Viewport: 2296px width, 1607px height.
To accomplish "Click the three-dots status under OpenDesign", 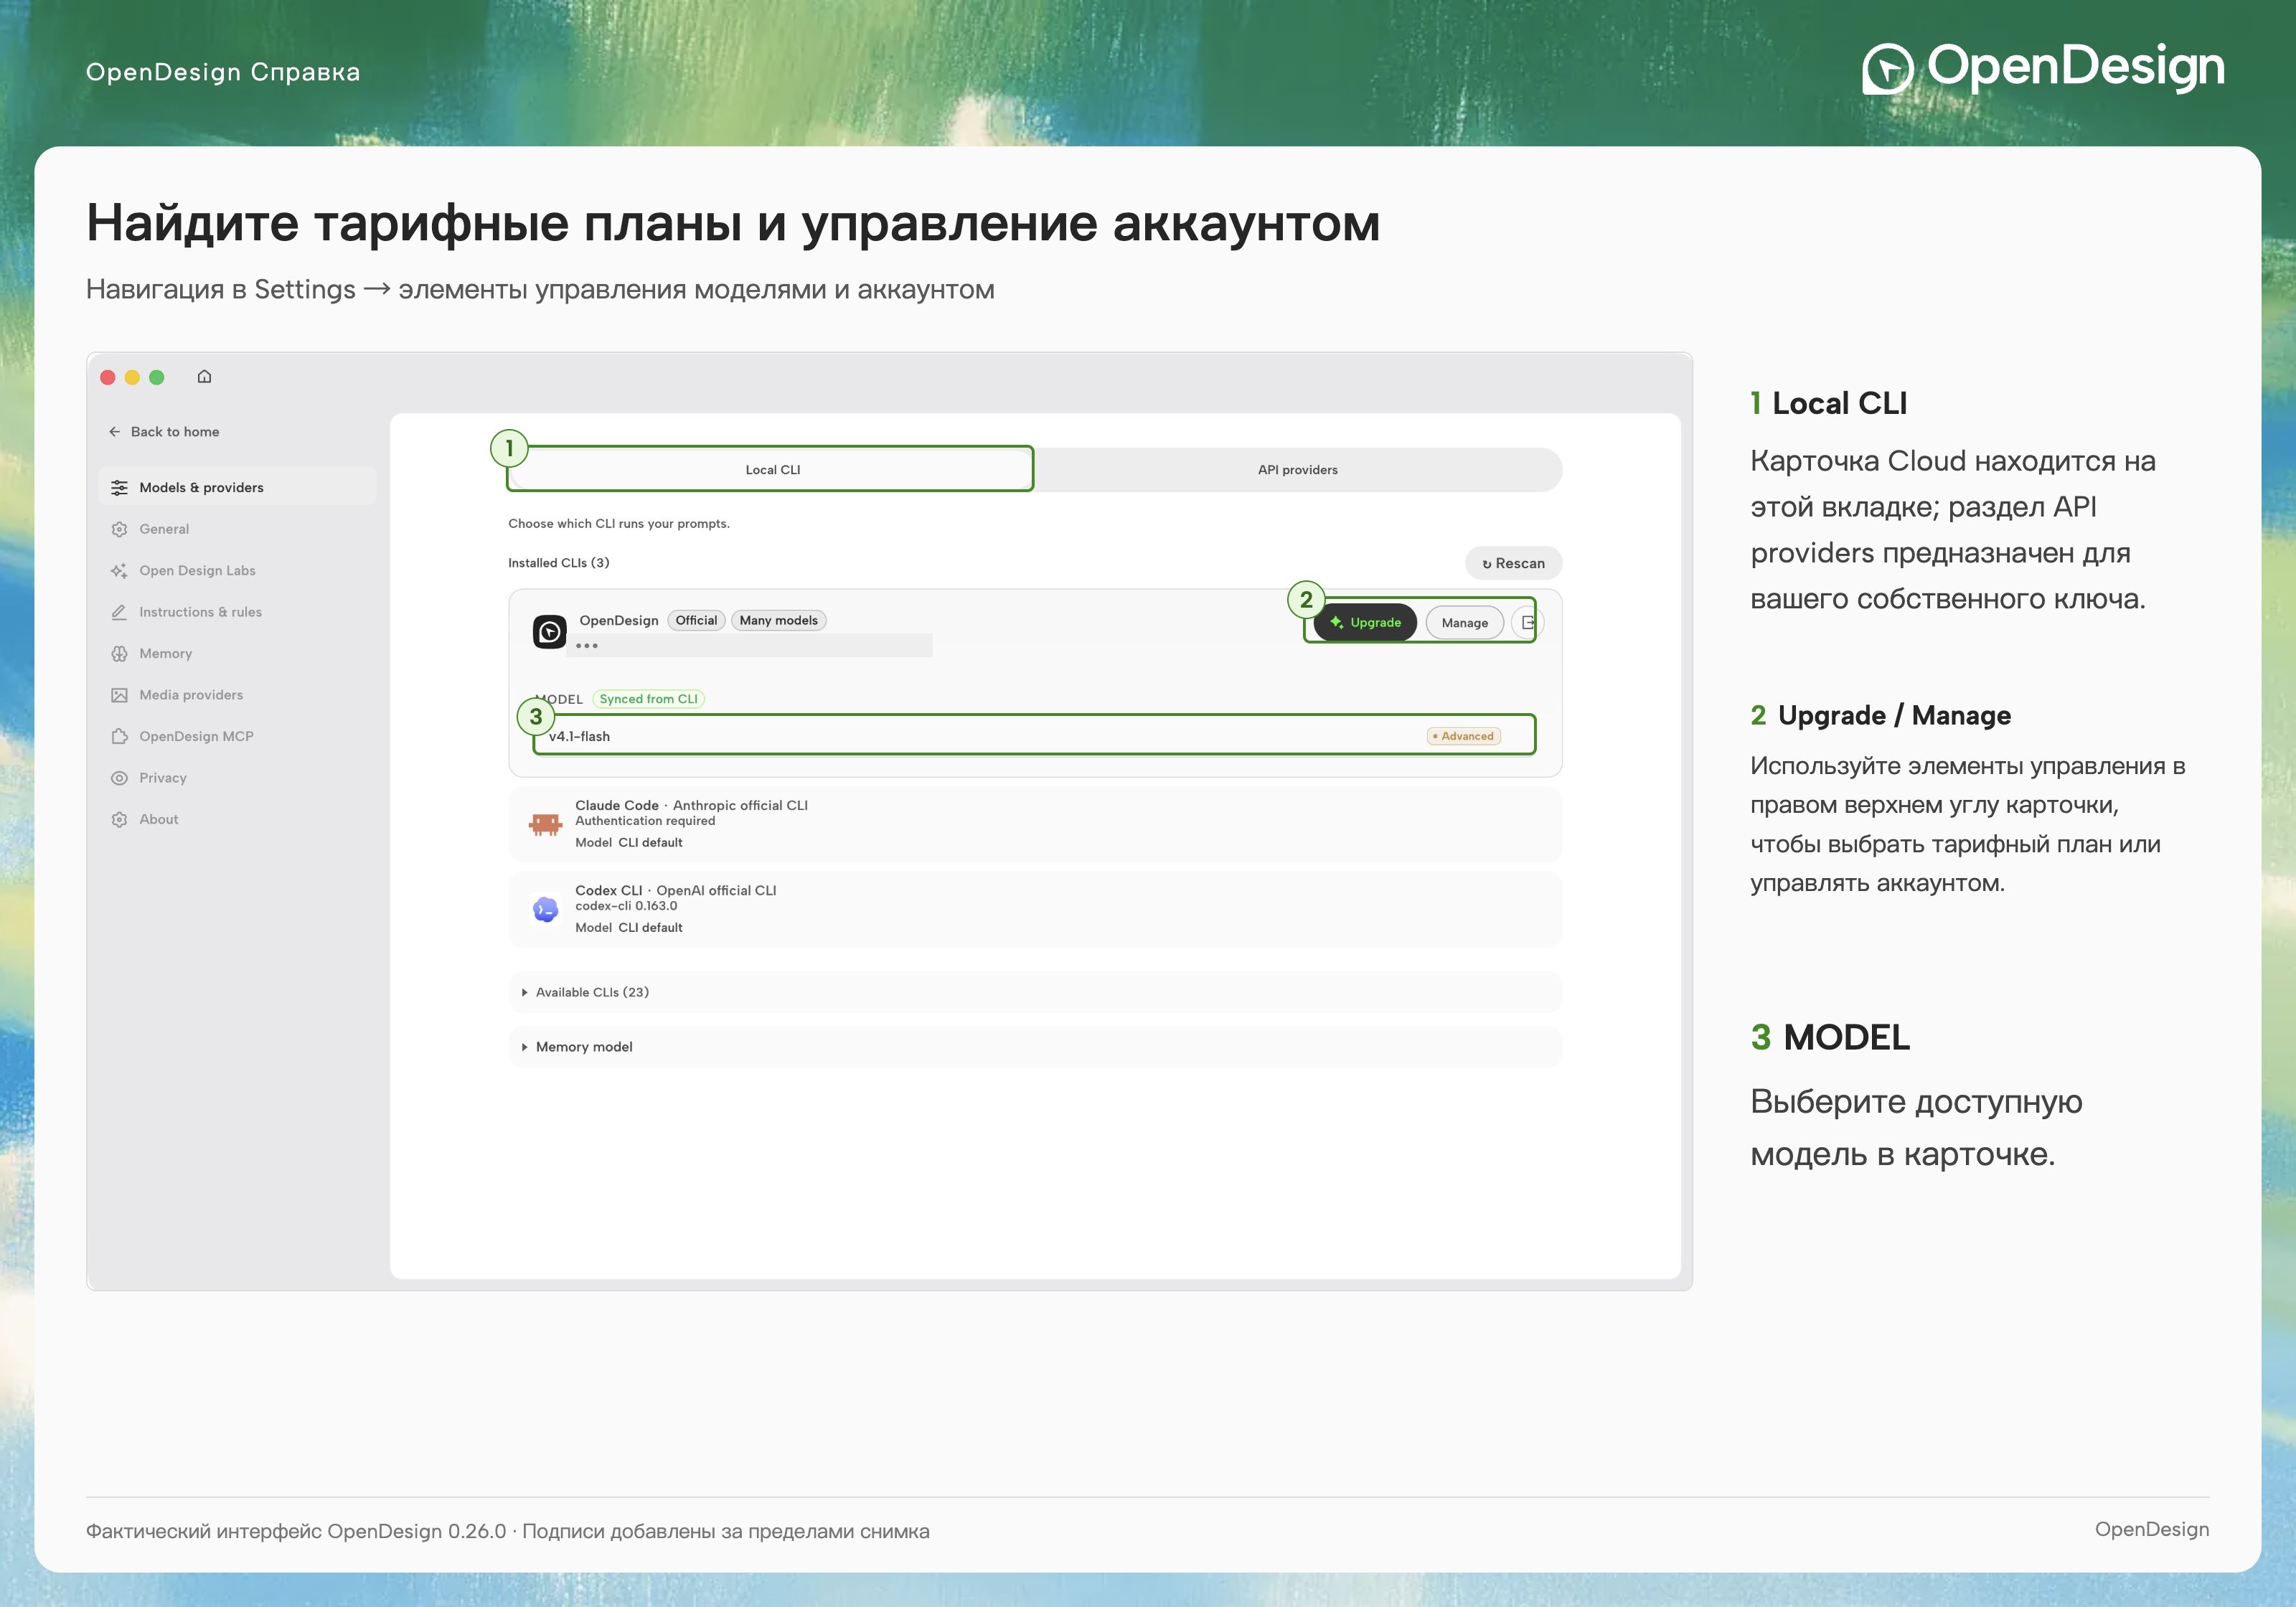I will (x=587, y=646).
